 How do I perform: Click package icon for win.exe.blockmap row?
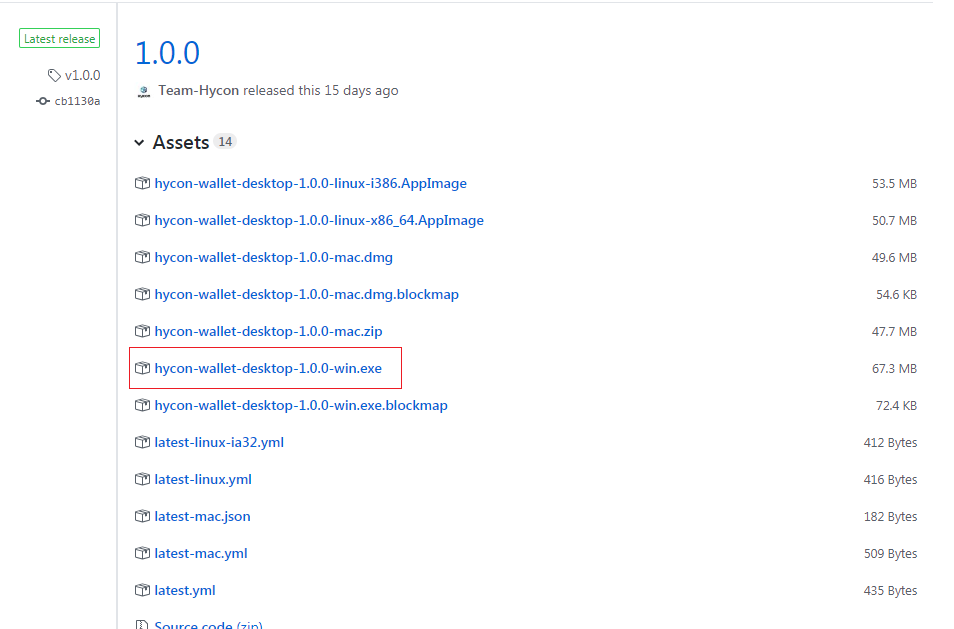click(142, 405)
